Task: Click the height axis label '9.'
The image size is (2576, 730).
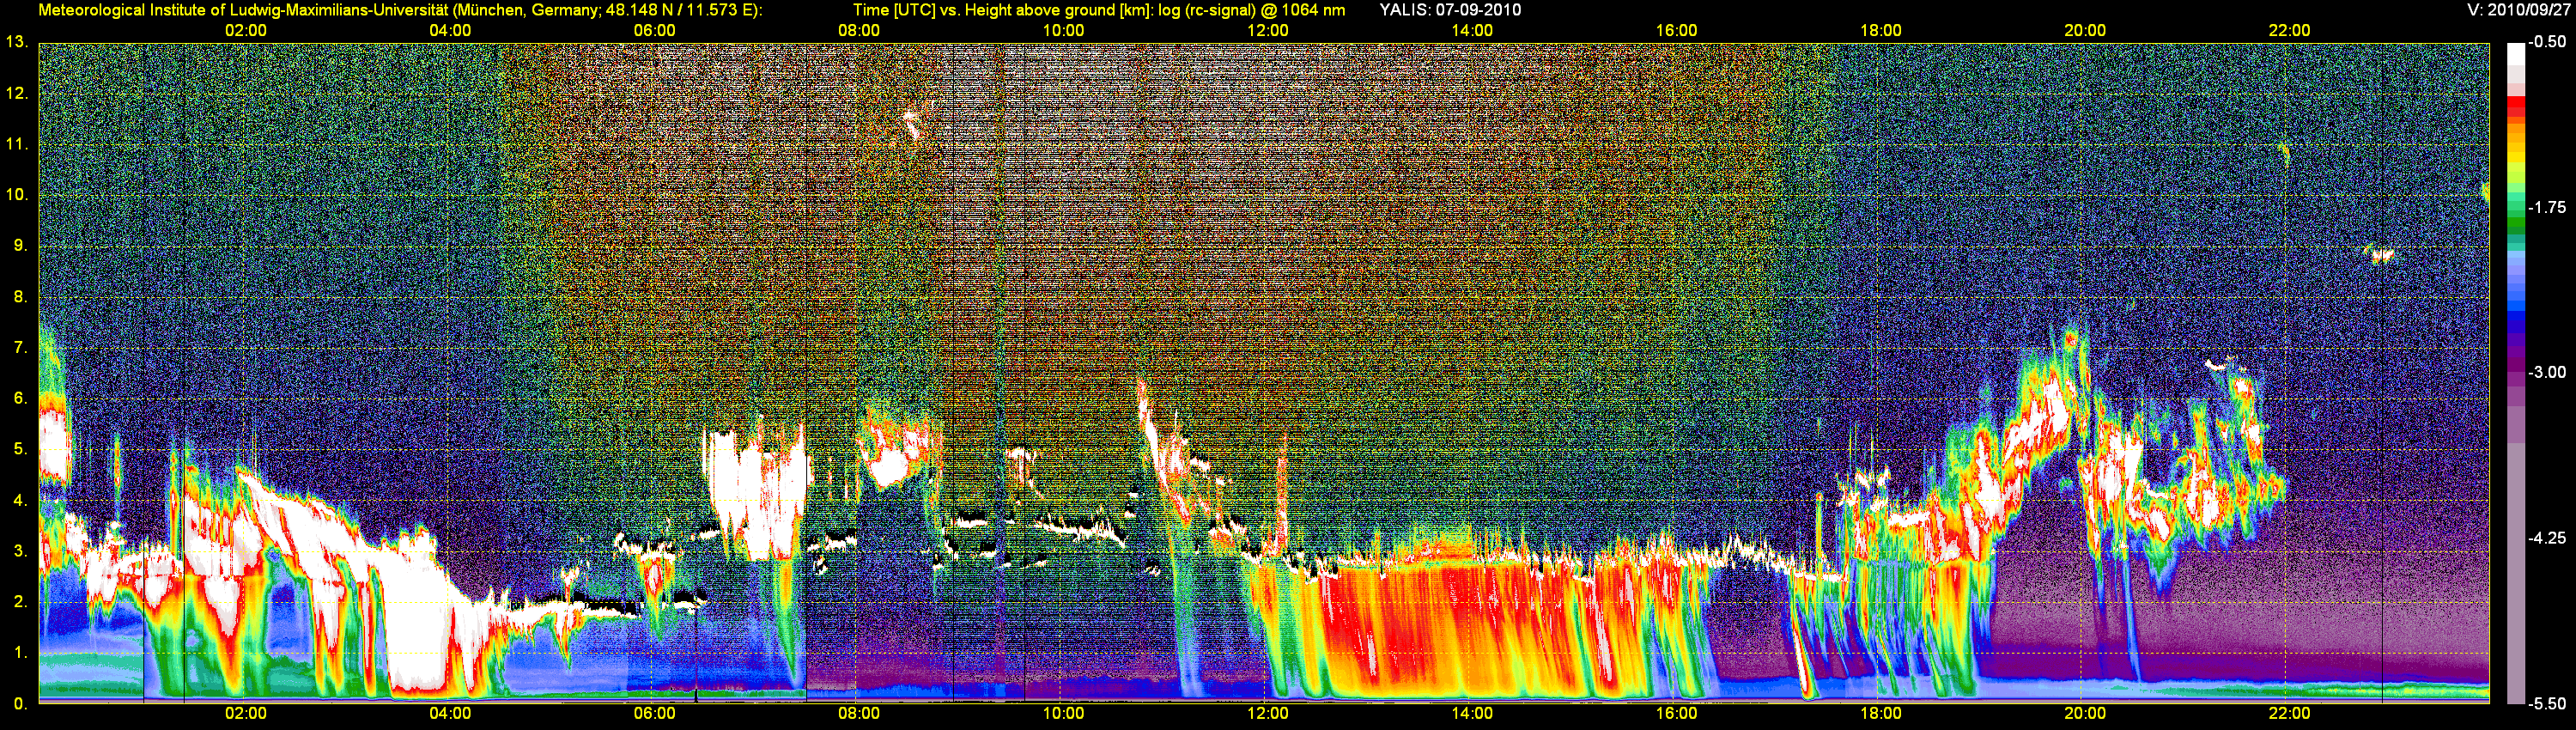Action: (20, 246)
